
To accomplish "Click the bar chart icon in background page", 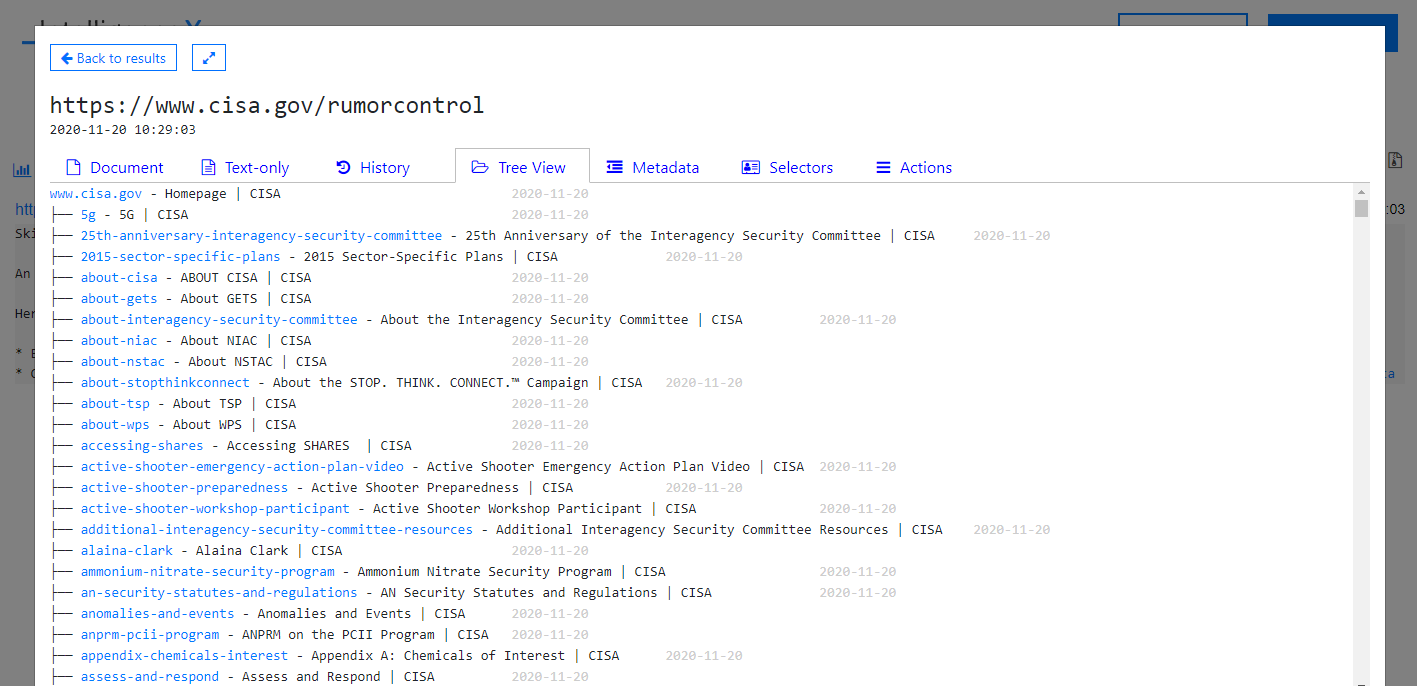I will tap(21, 170).
